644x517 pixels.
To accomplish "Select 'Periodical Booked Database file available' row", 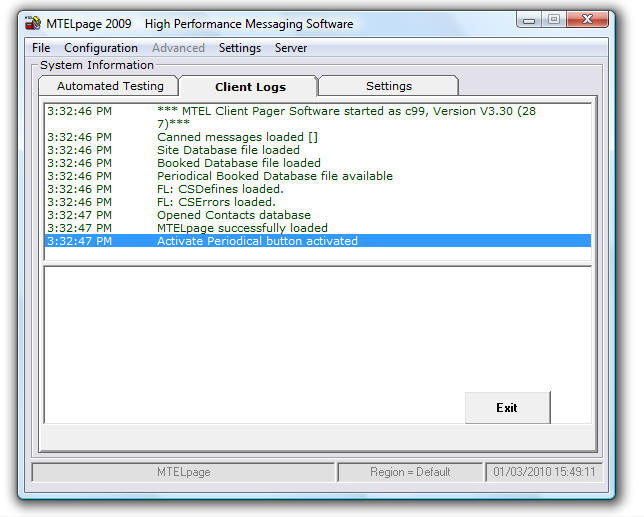I will [x=318, y=176].
